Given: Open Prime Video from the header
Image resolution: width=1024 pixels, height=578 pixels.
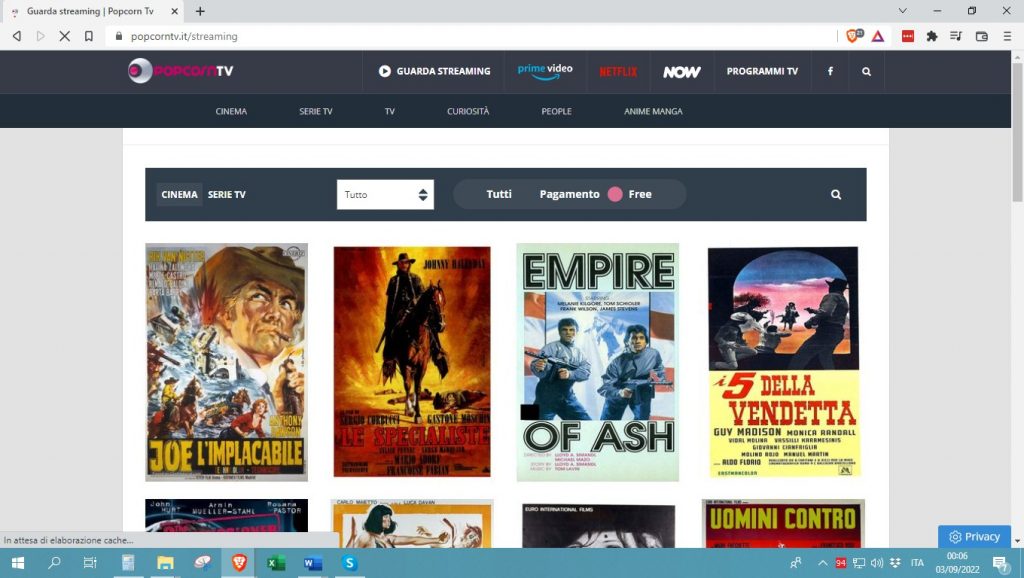Looking at the screenshot, I should pos(546,71).
